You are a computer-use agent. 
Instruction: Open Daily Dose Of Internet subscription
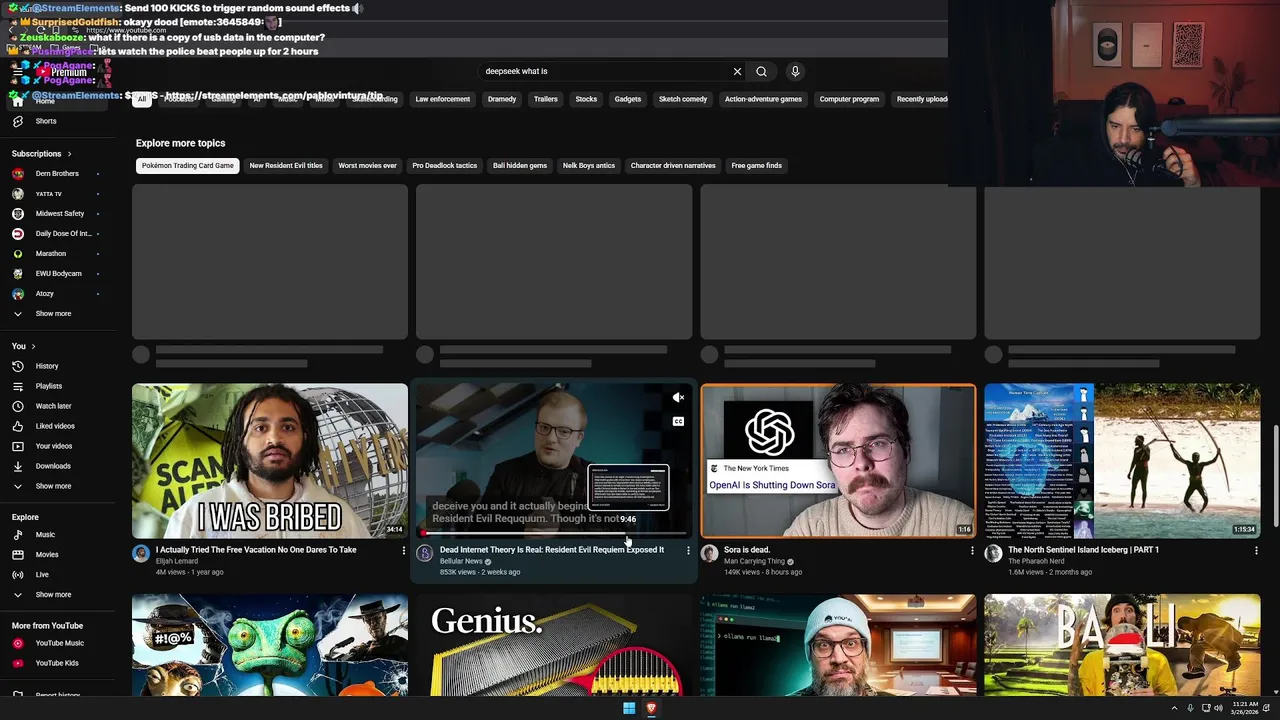coord(63,234)
